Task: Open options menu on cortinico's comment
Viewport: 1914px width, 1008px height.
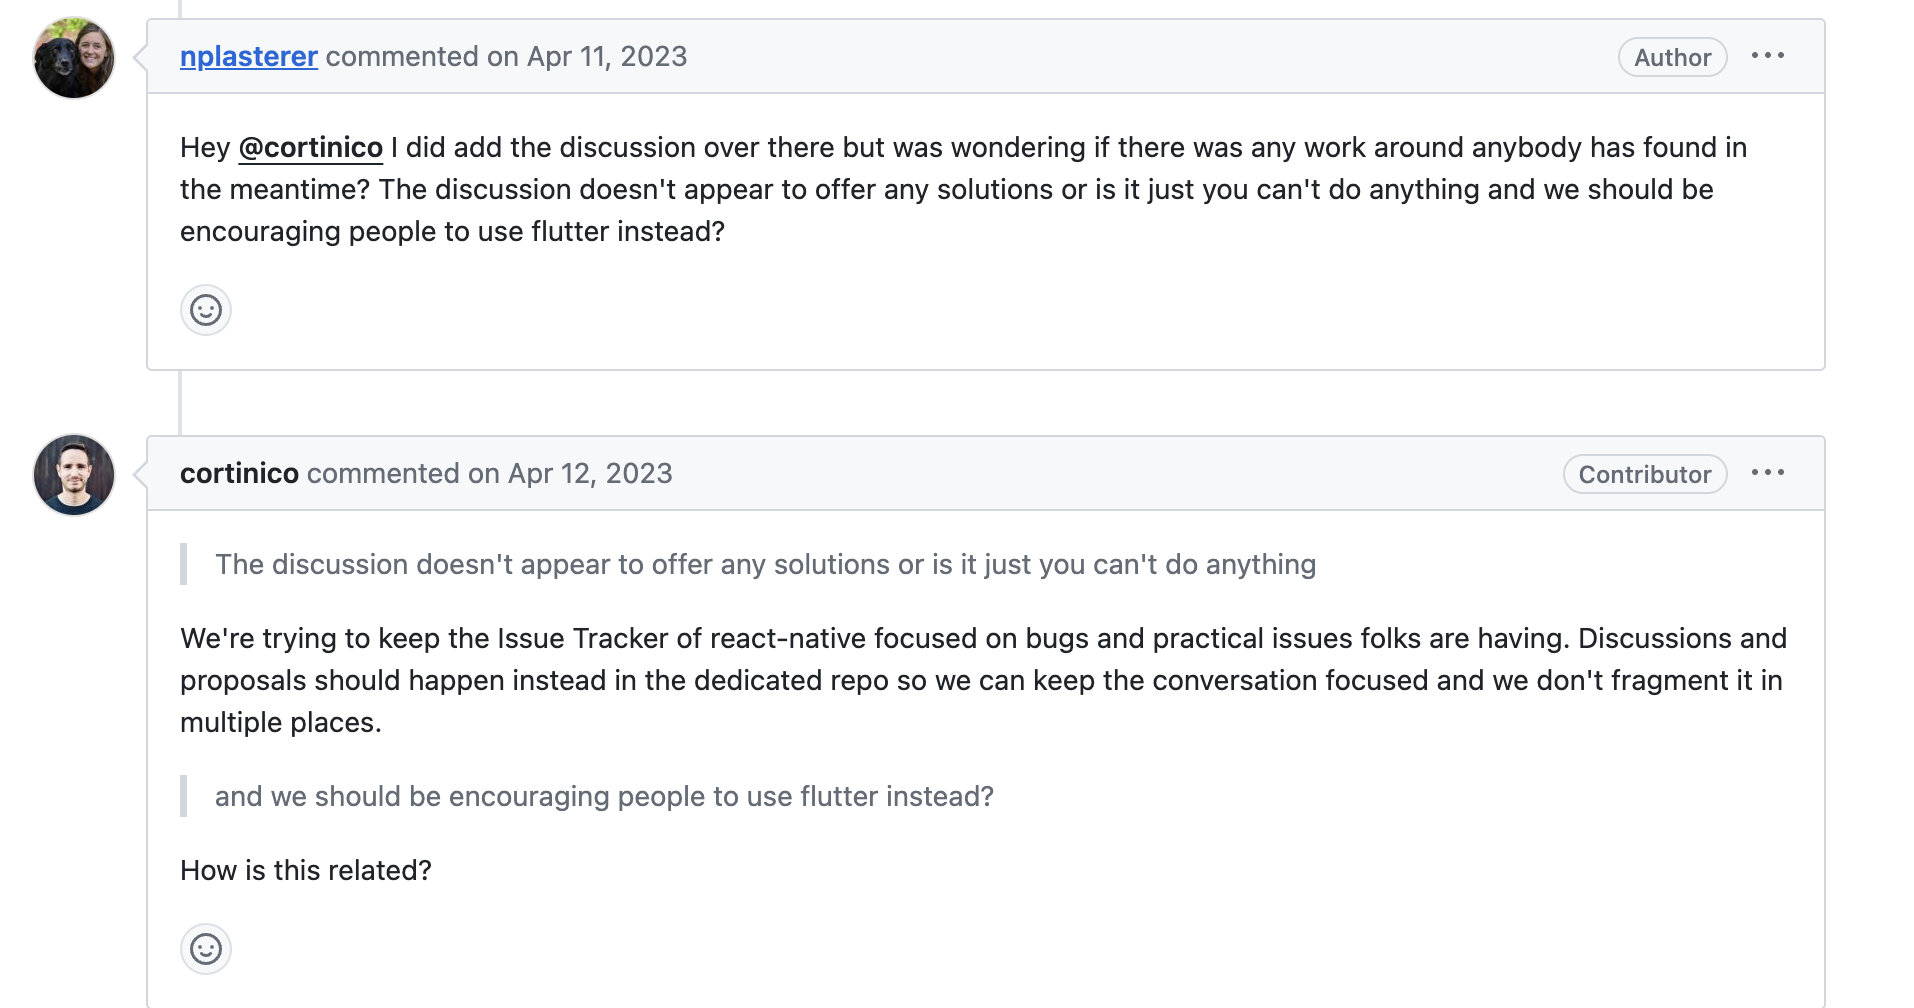Action: (1768, 473)
